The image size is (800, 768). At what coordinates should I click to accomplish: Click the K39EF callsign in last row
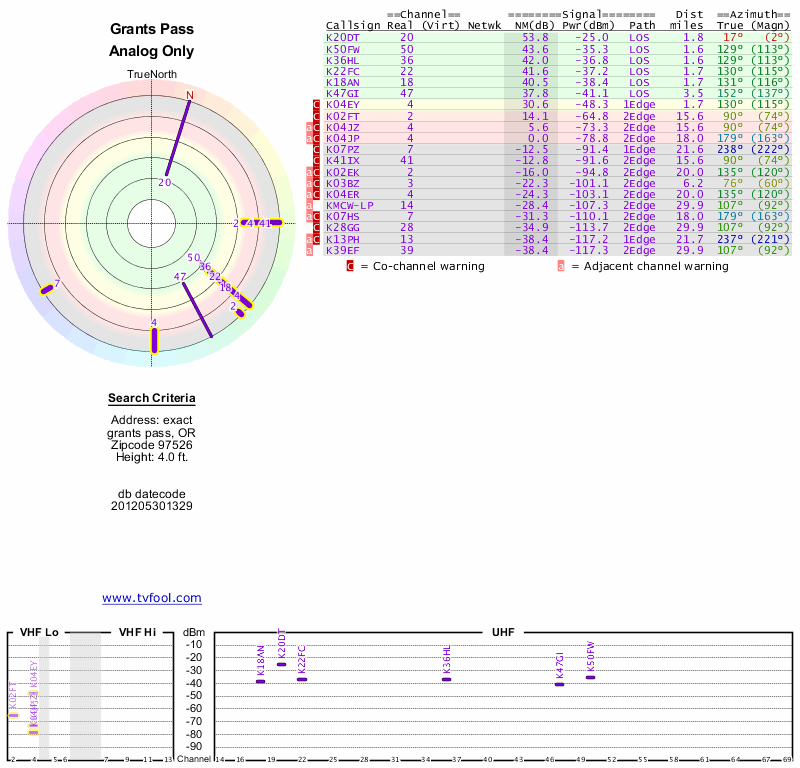pyautogui.click(x=343, y=250)
